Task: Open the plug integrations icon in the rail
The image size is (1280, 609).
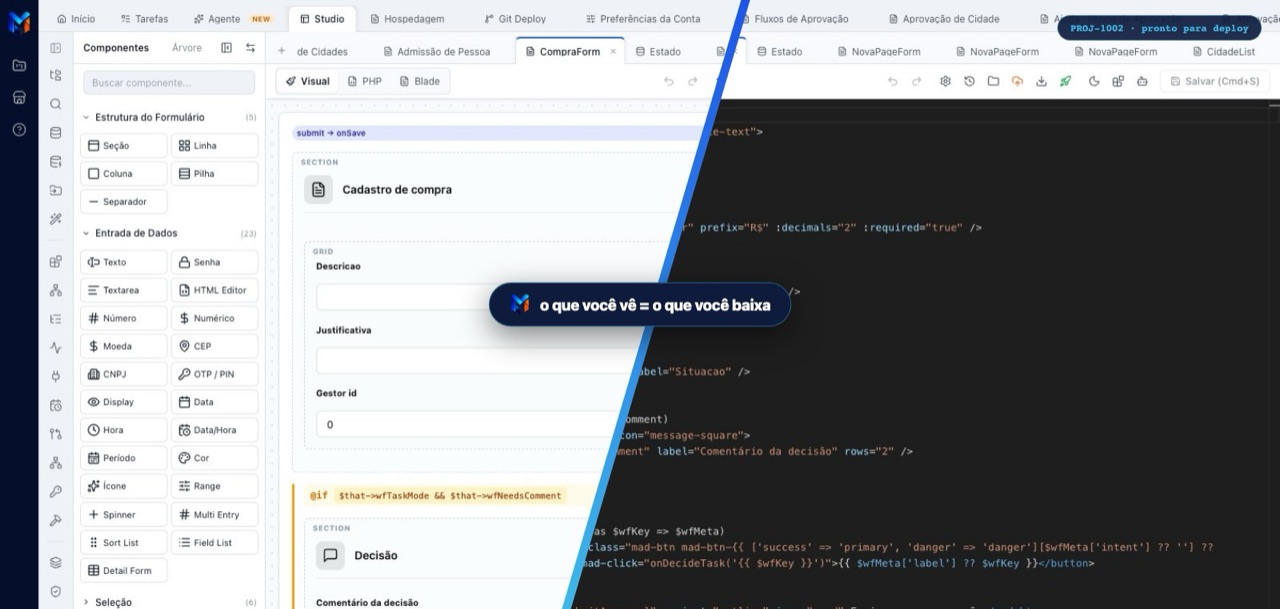Action: coord(56,377)
